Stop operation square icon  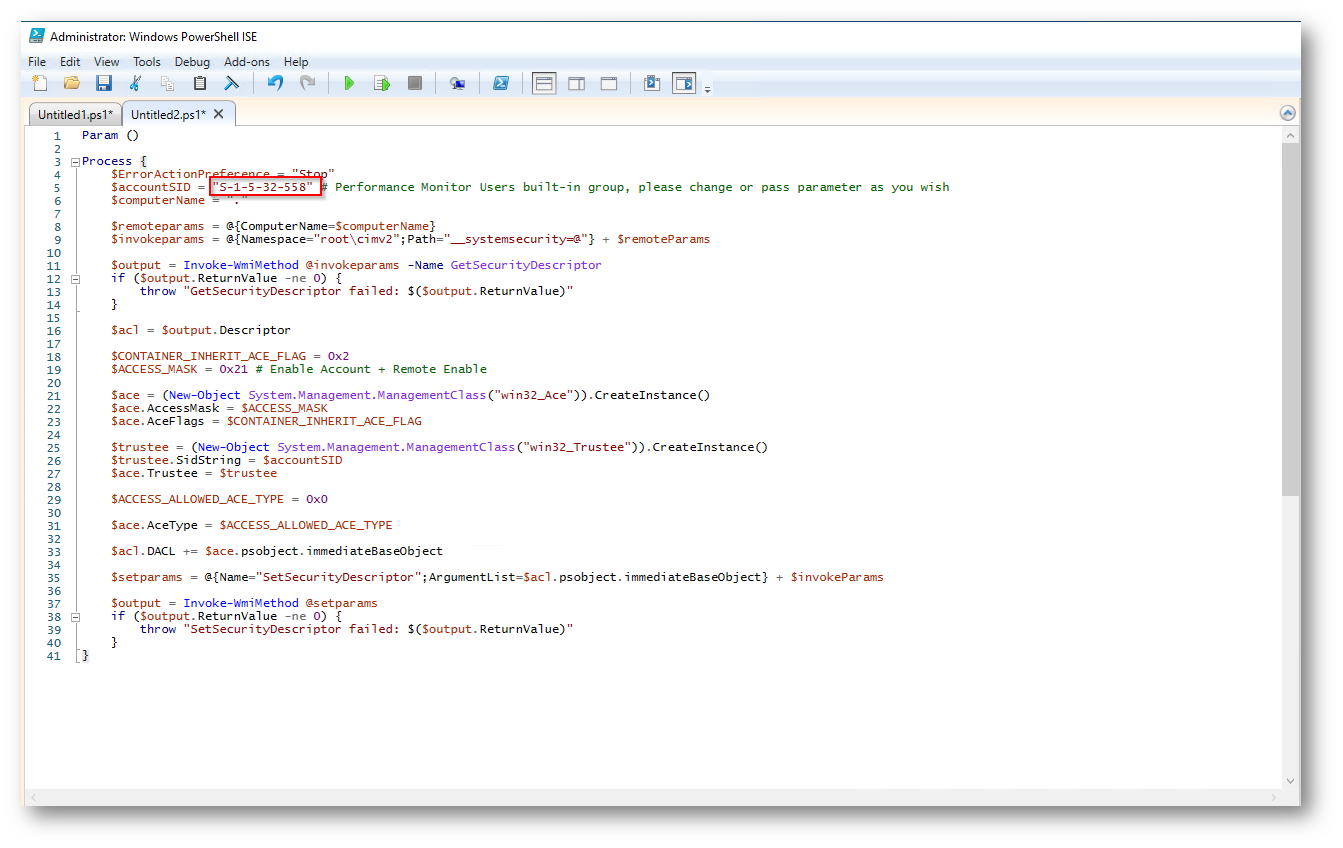click(414, 83)
